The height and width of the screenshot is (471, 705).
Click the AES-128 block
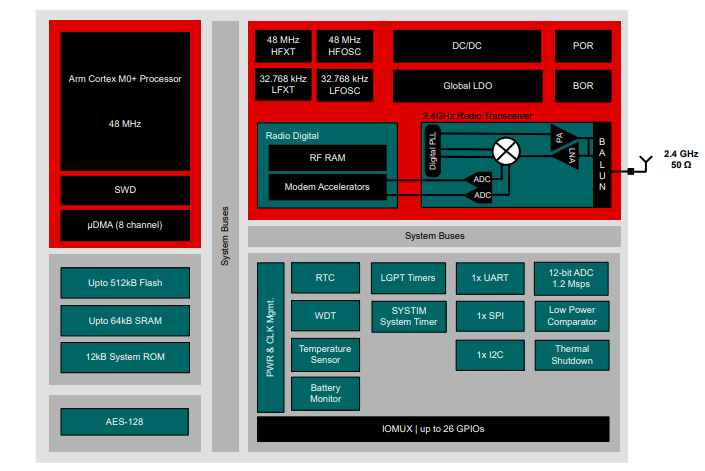coord(125,422)
